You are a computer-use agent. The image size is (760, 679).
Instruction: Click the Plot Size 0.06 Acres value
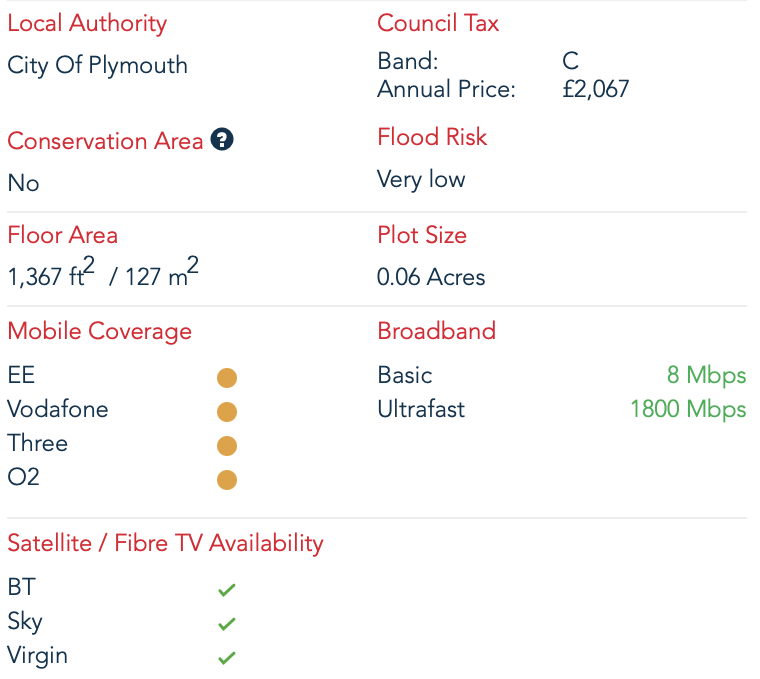tap(431, 277)
